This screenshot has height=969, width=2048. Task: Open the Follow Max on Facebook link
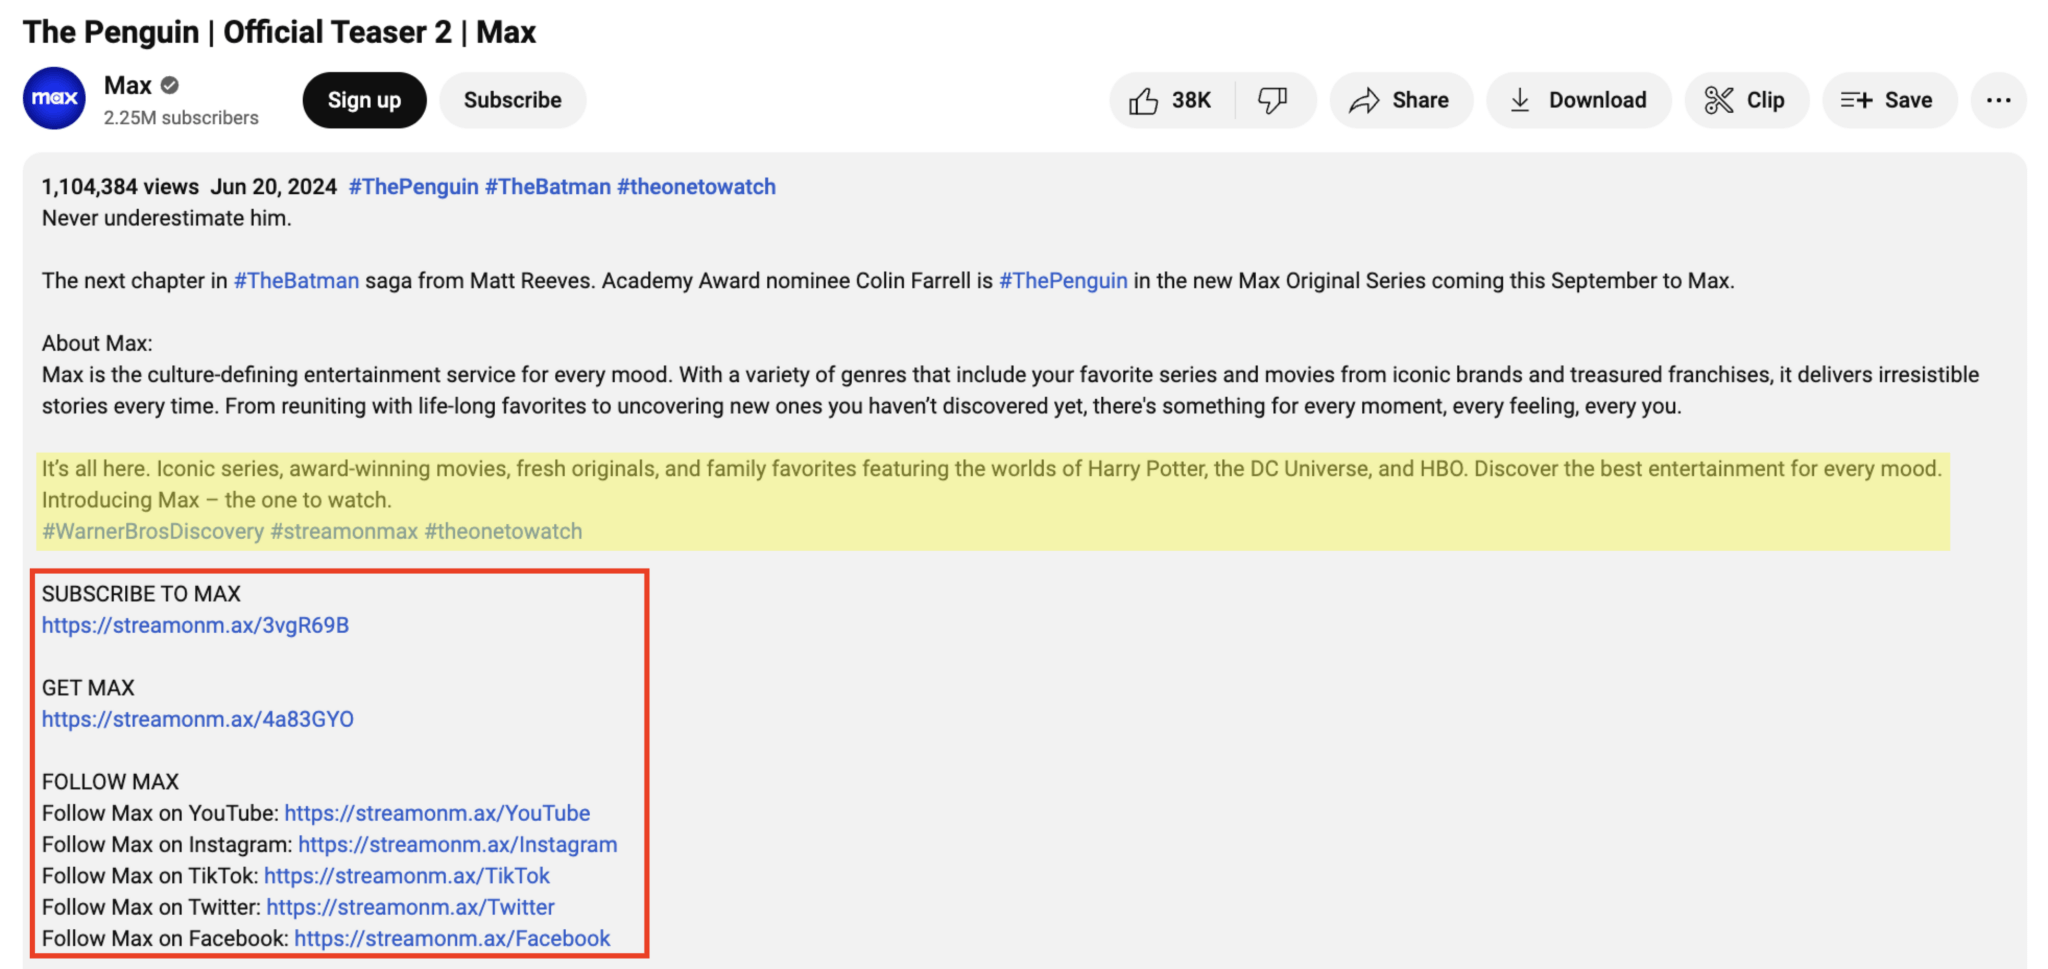click(452, 938)
